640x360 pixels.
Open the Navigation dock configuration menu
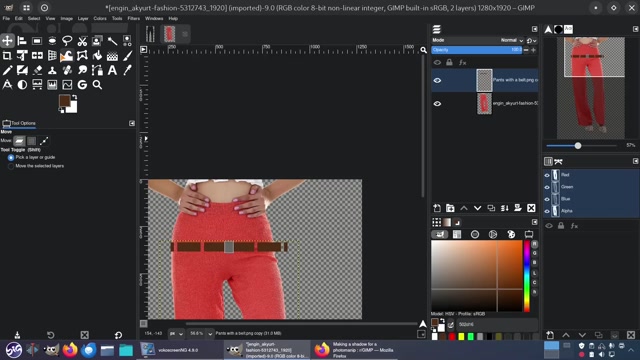click(636, 29)
